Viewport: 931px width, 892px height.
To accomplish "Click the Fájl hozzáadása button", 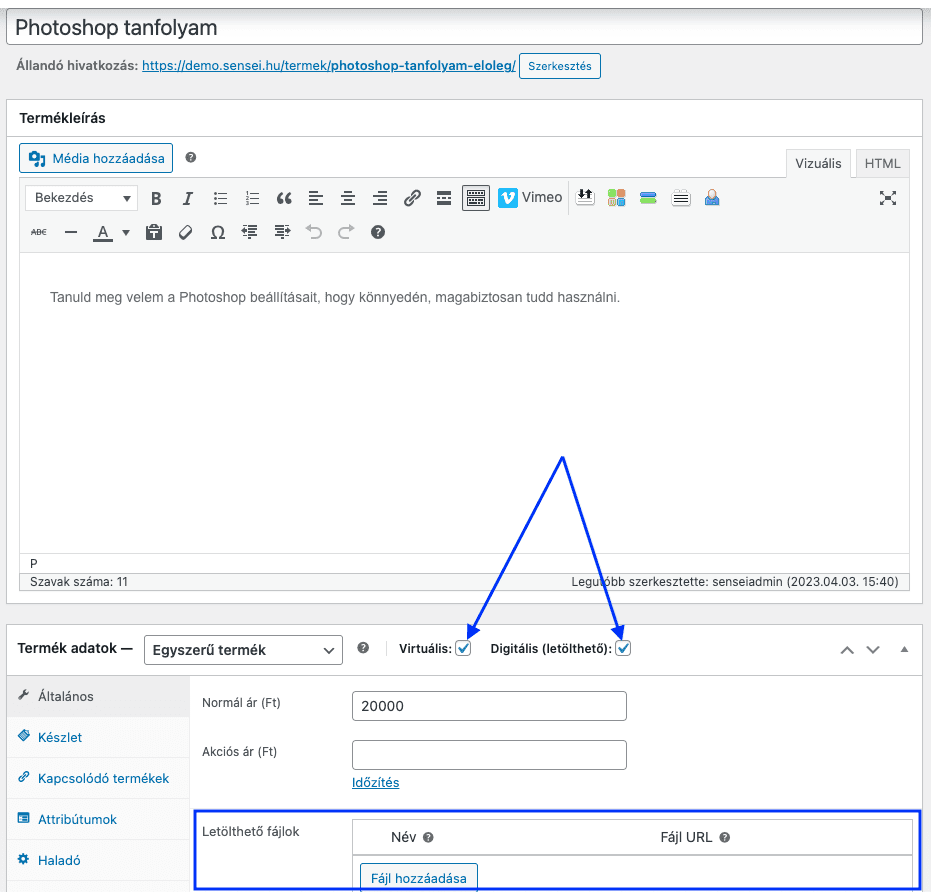I will 419,878.
